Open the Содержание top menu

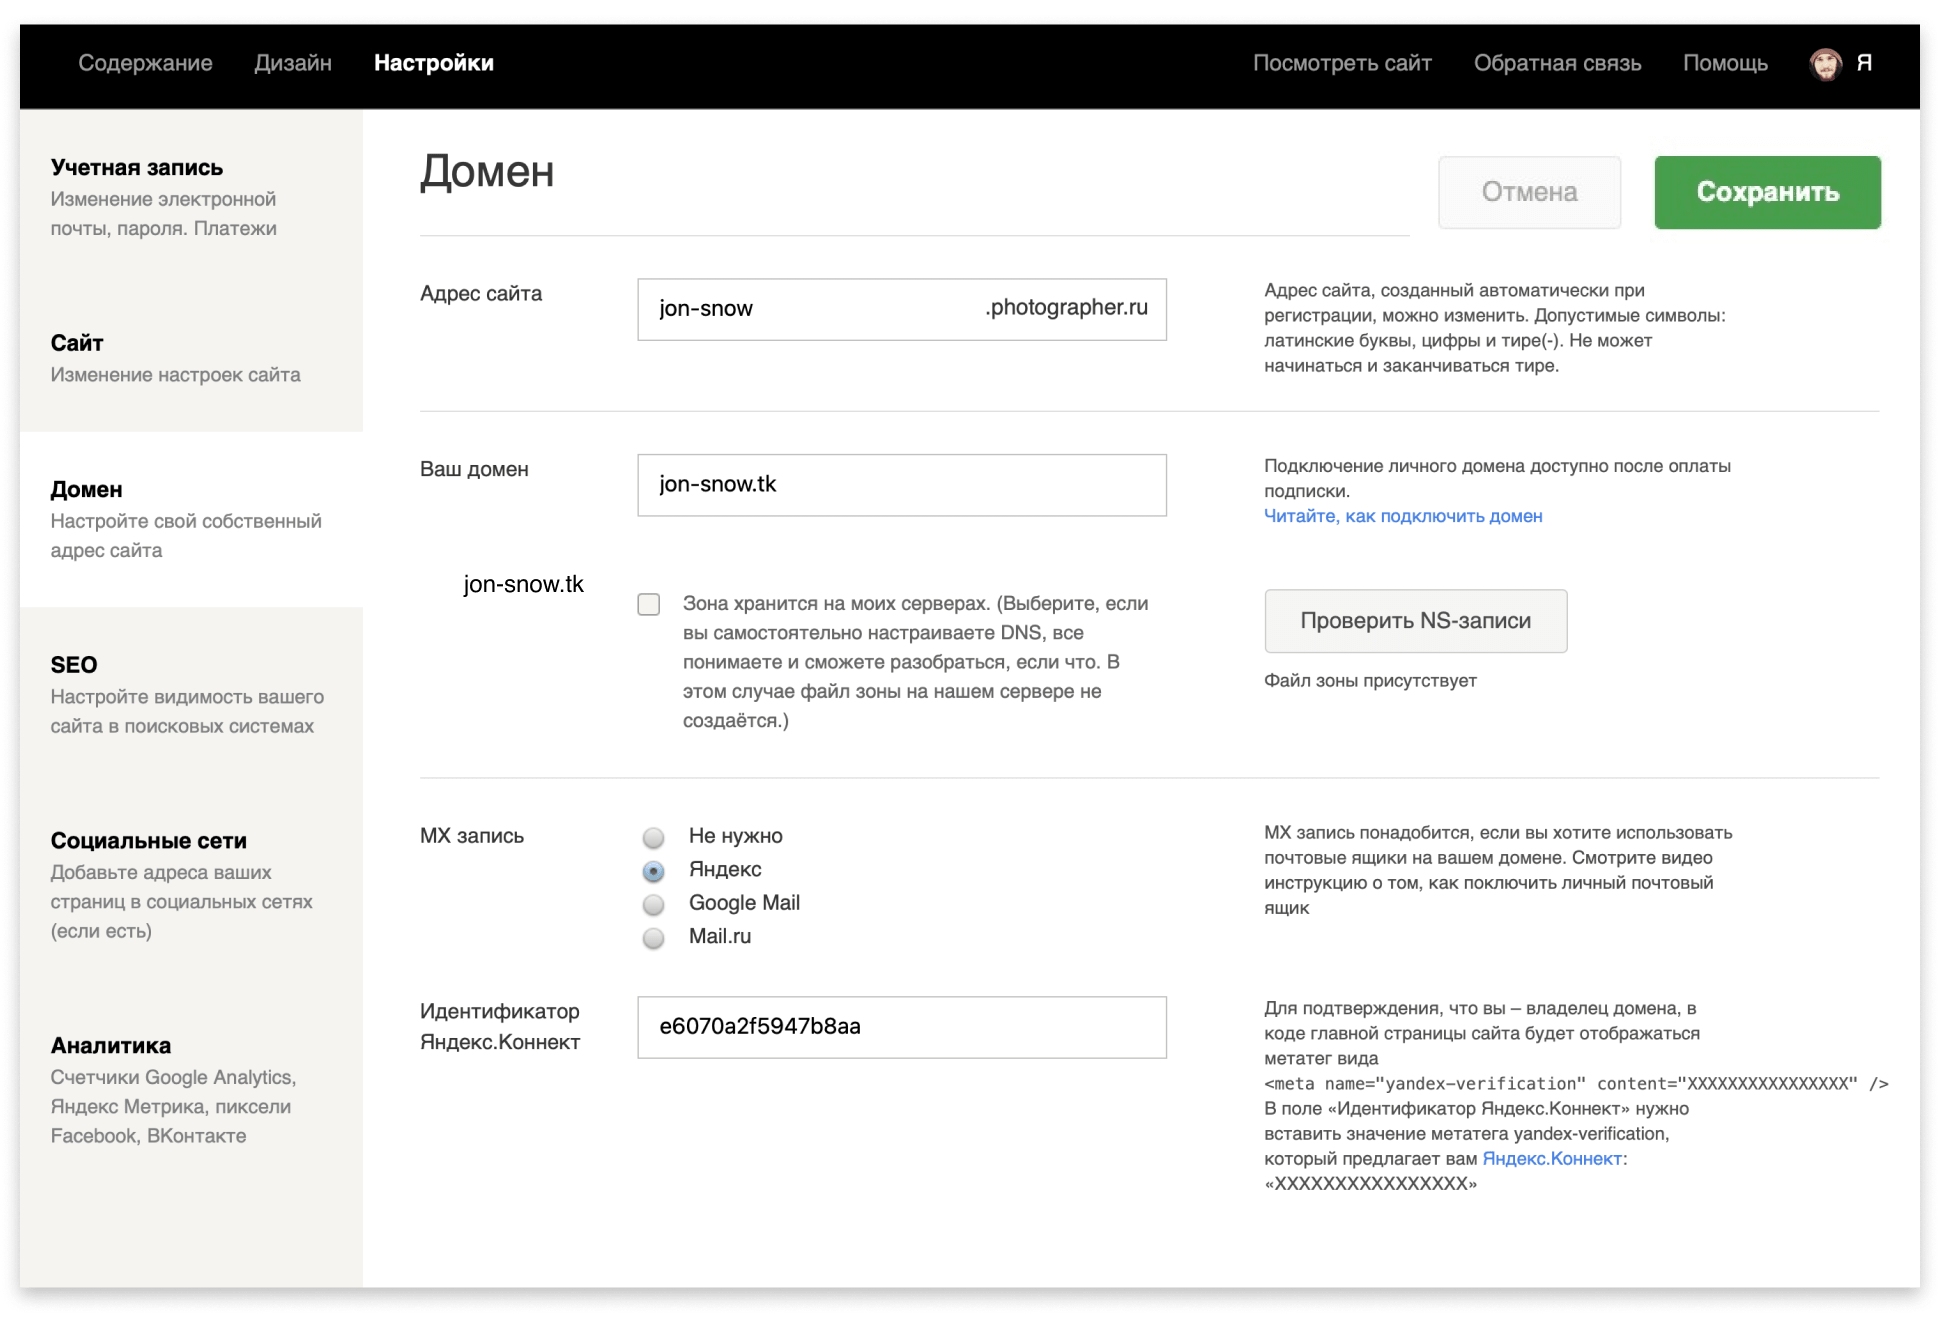pyautogui.click(x=145, y=63)
